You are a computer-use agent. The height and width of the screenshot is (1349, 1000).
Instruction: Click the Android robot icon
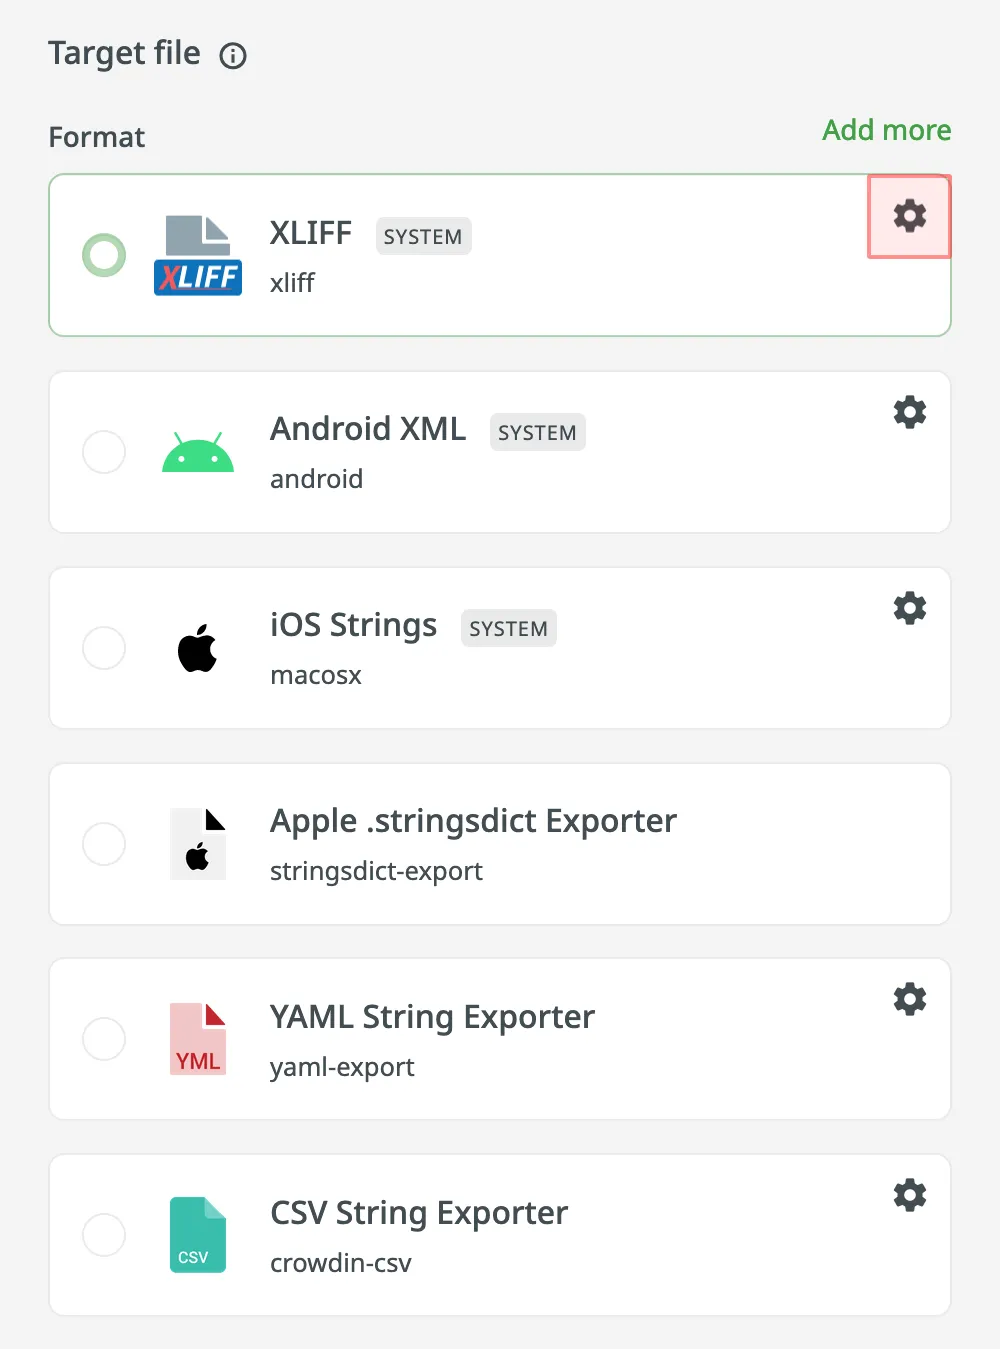click(x=197, y=452)
